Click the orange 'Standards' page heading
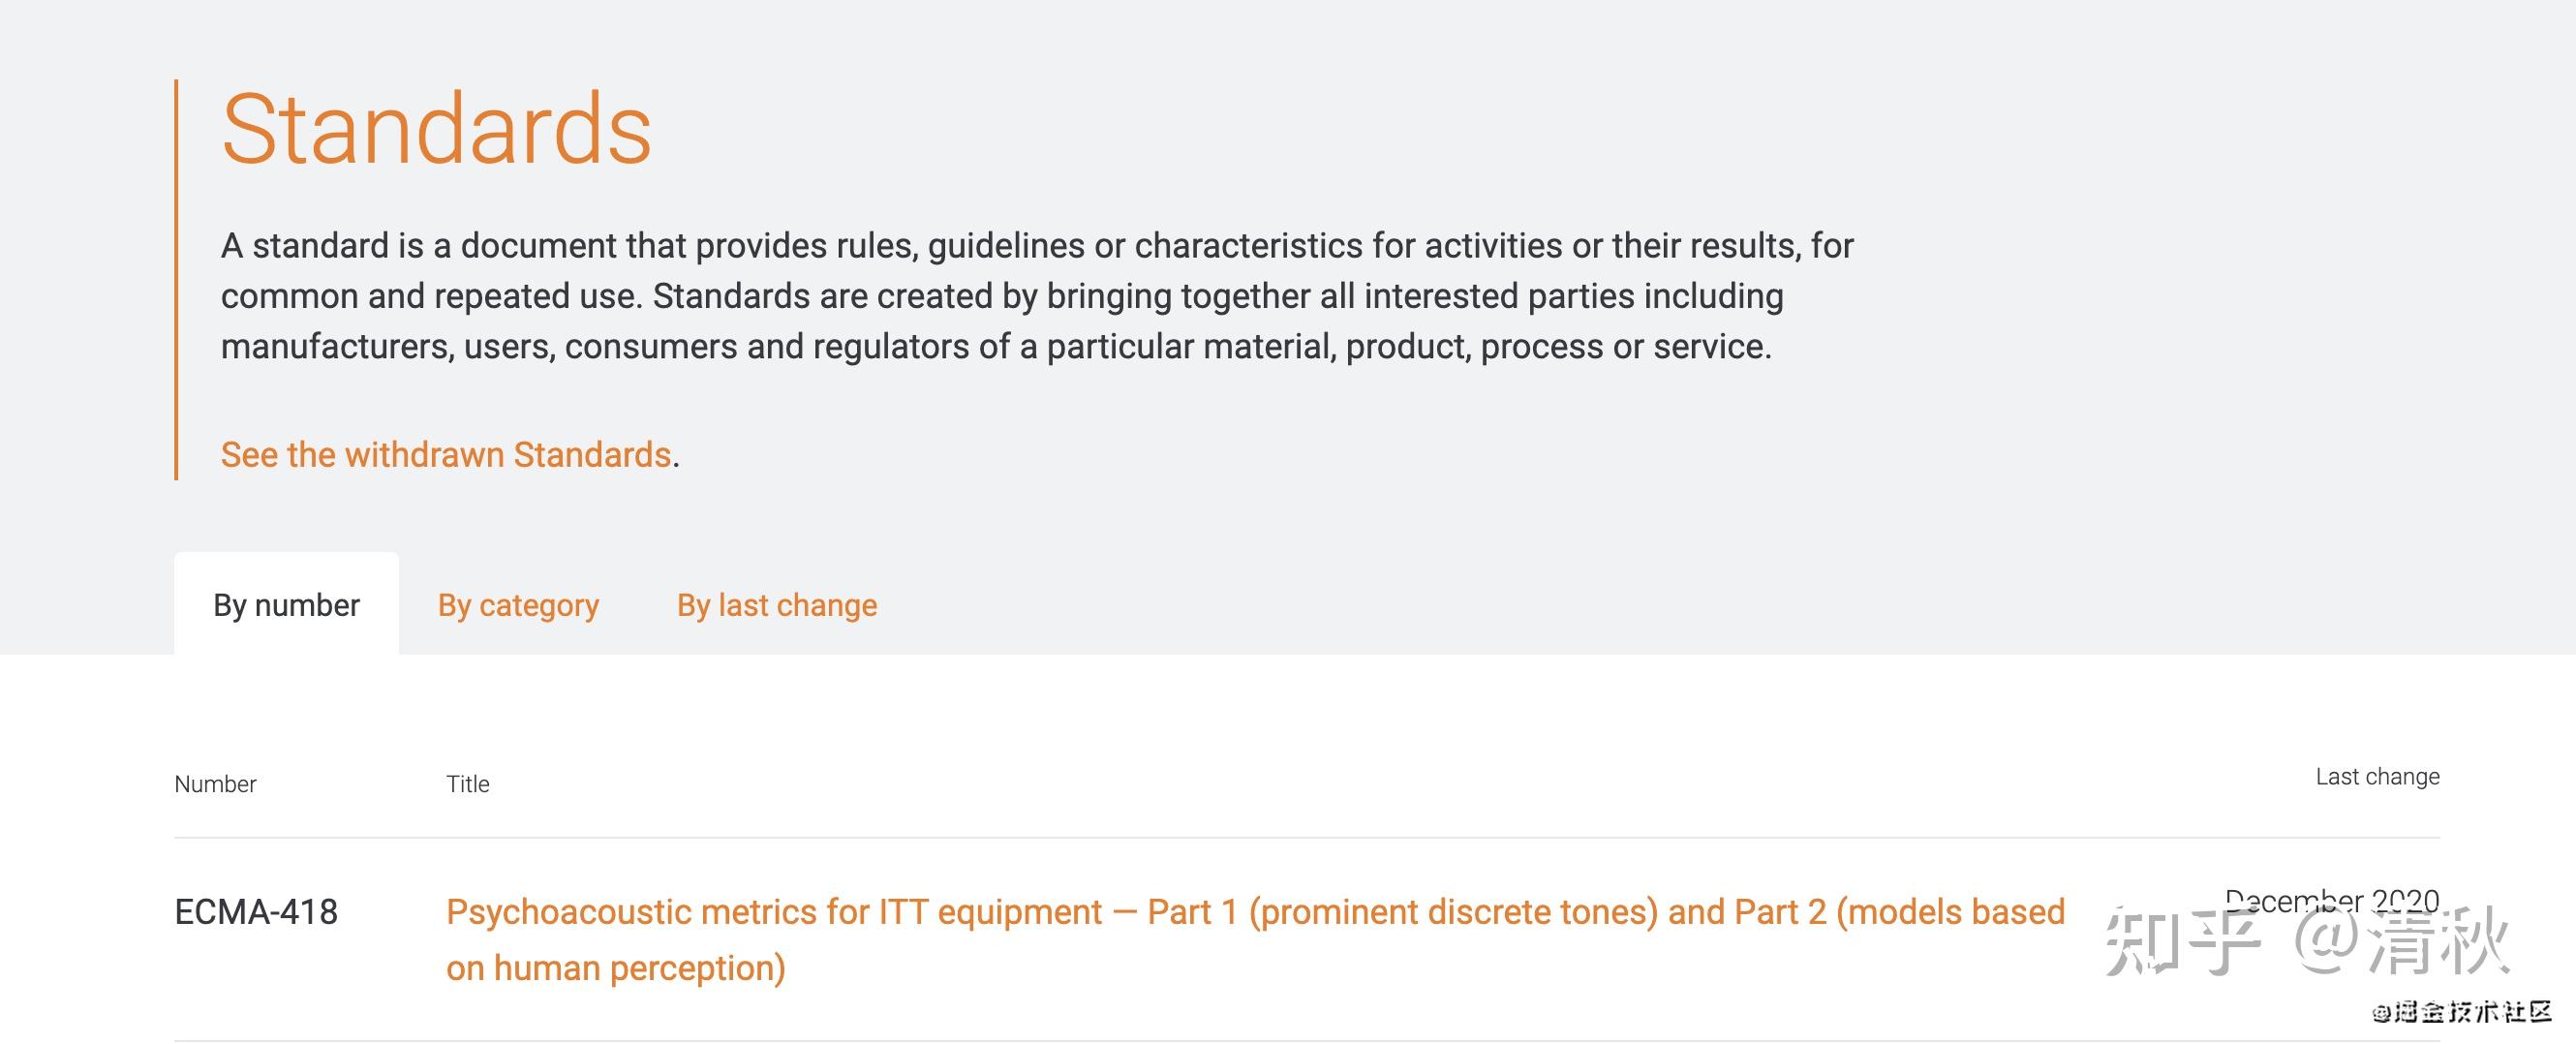The width and height of the screenshot is (2576, 1044). click(436, 129)
